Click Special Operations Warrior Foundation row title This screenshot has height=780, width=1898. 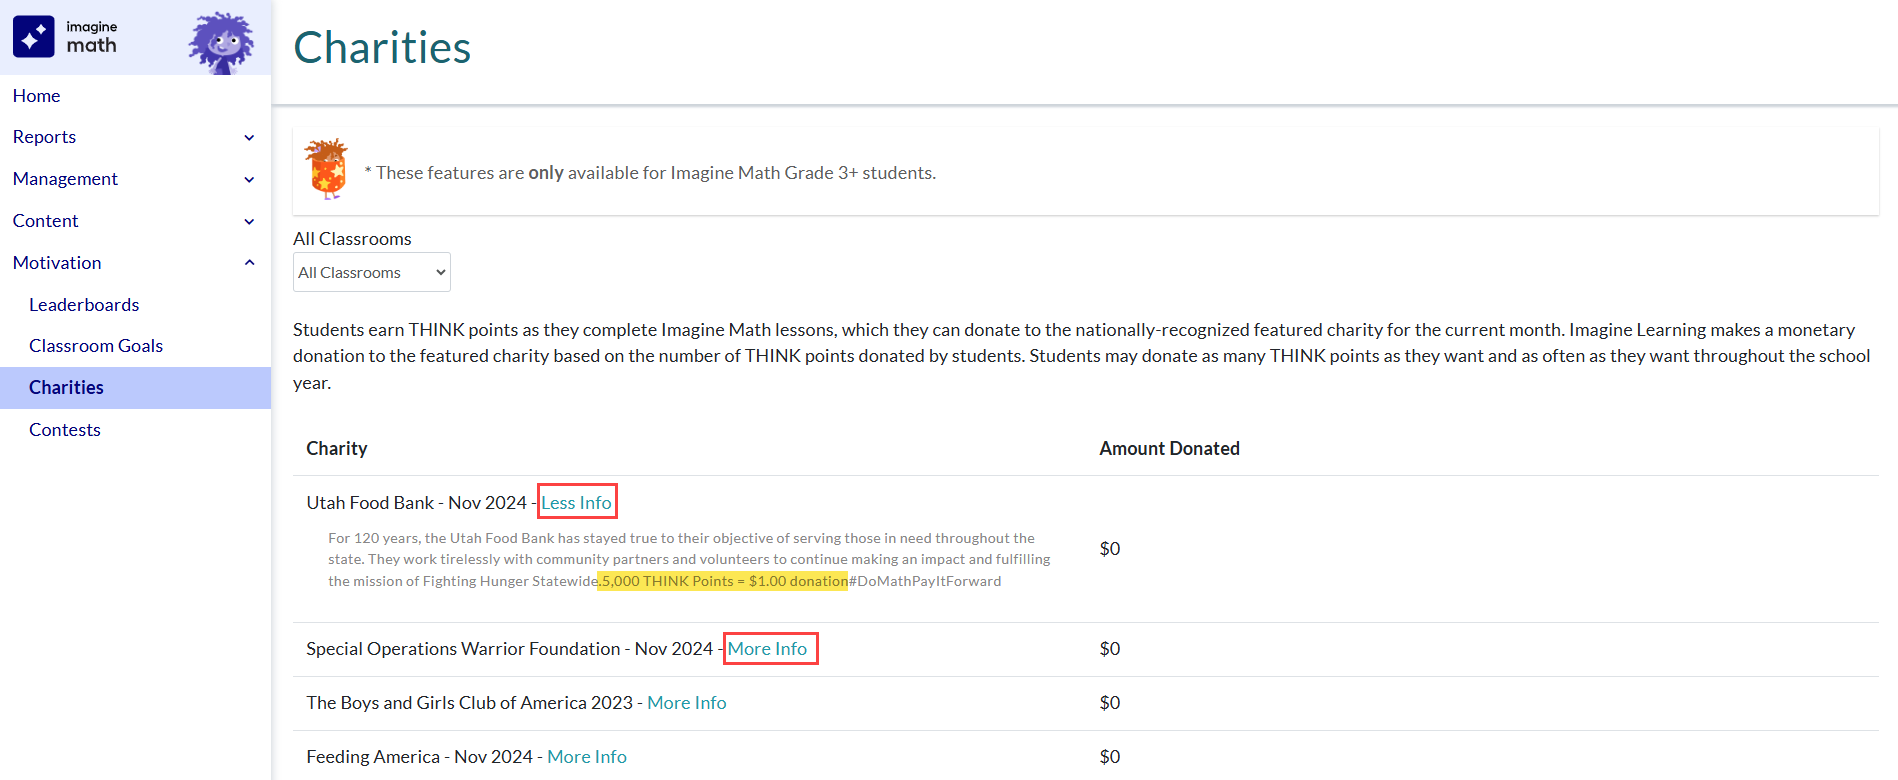[x=509, y=649]
